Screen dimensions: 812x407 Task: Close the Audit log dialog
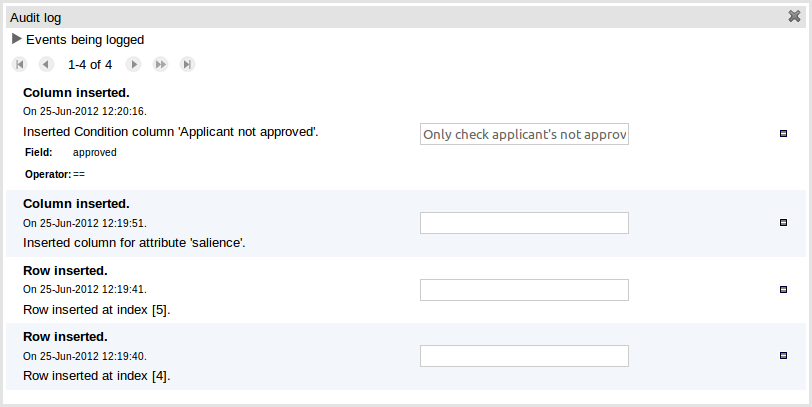coord(794,16)
